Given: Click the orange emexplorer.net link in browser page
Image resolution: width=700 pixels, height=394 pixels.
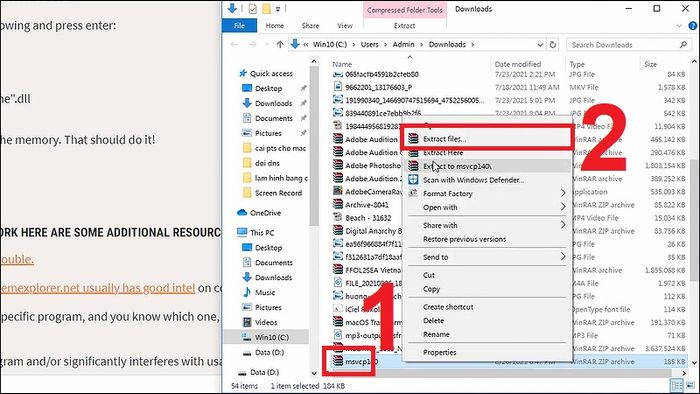Looking at the screenshot, I should (x=98, y=288).
